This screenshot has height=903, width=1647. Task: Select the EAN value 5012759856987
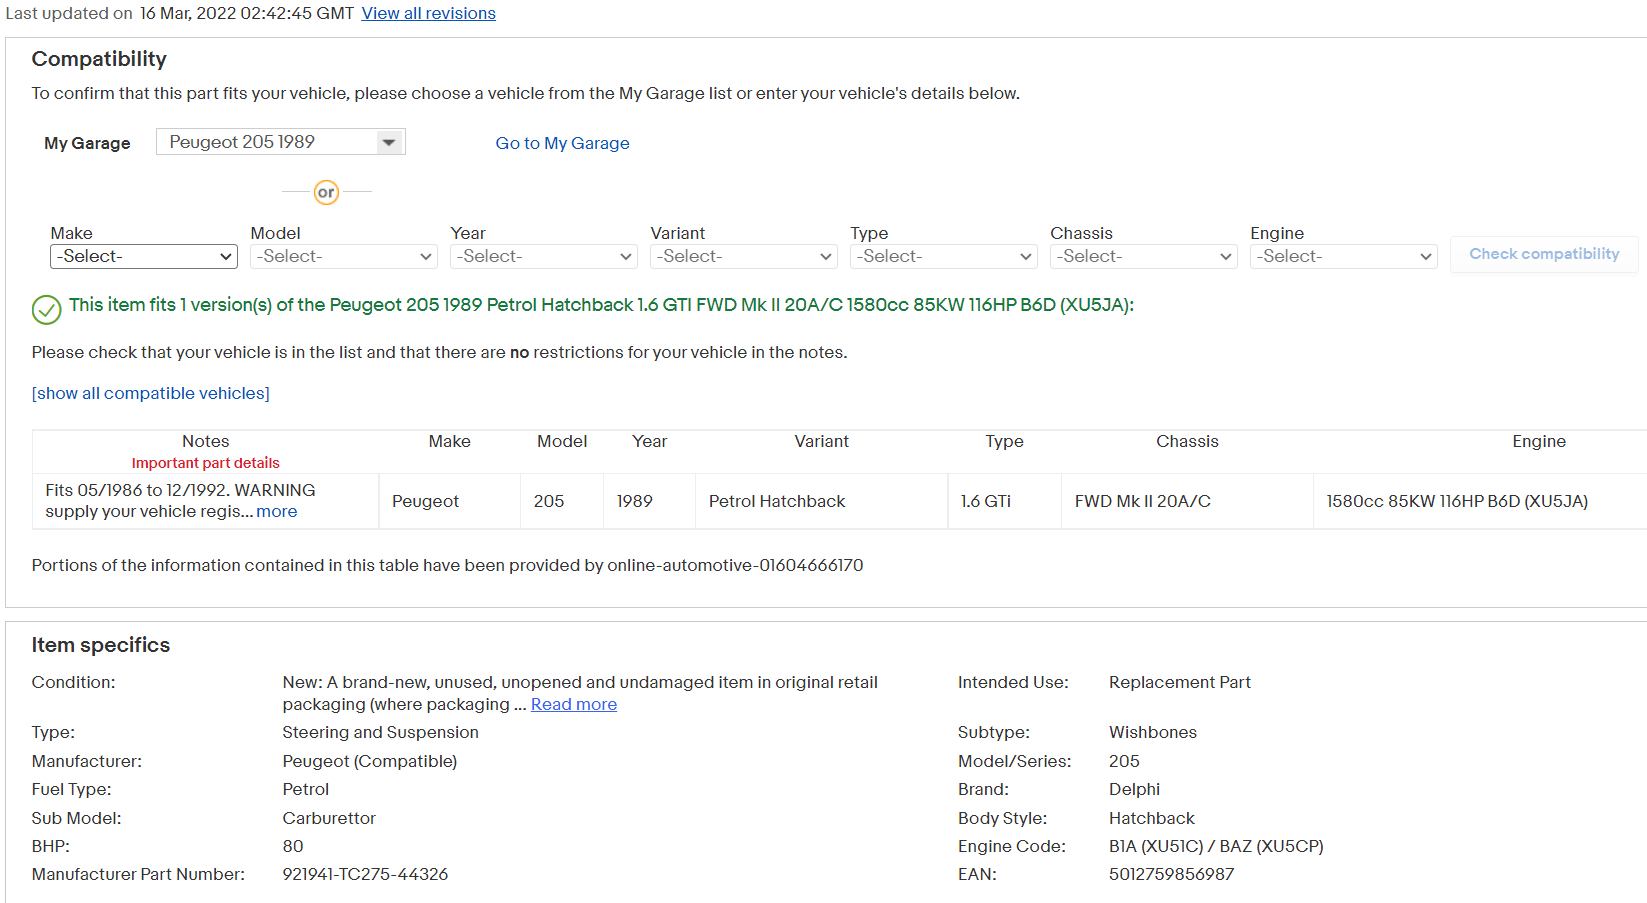pos(1172,874)
